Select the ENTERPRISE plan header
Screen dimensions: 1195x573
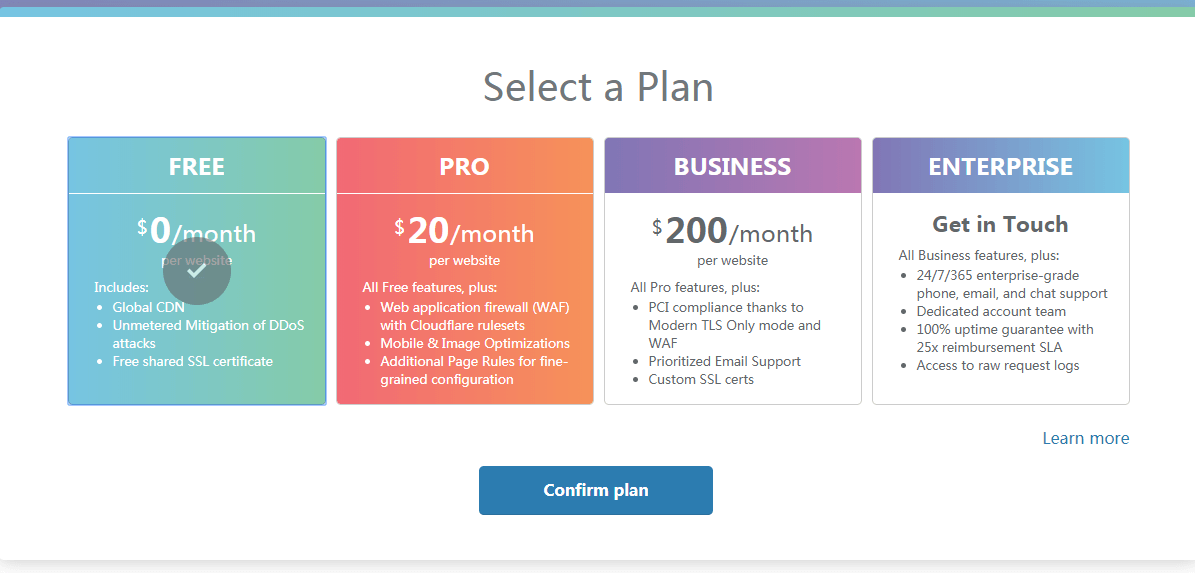coord(1000,166)
